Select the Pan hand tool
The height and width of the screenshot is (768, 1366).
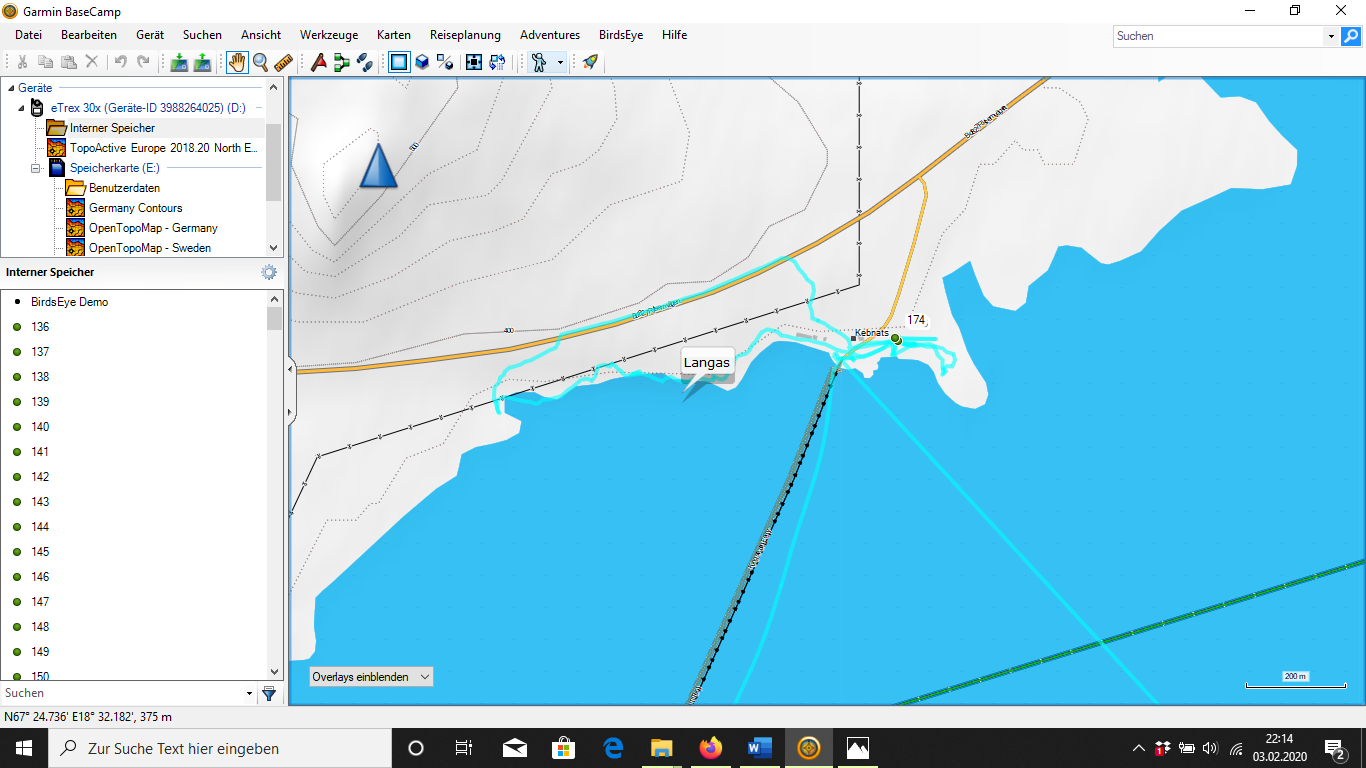click(x=237, y=62)
